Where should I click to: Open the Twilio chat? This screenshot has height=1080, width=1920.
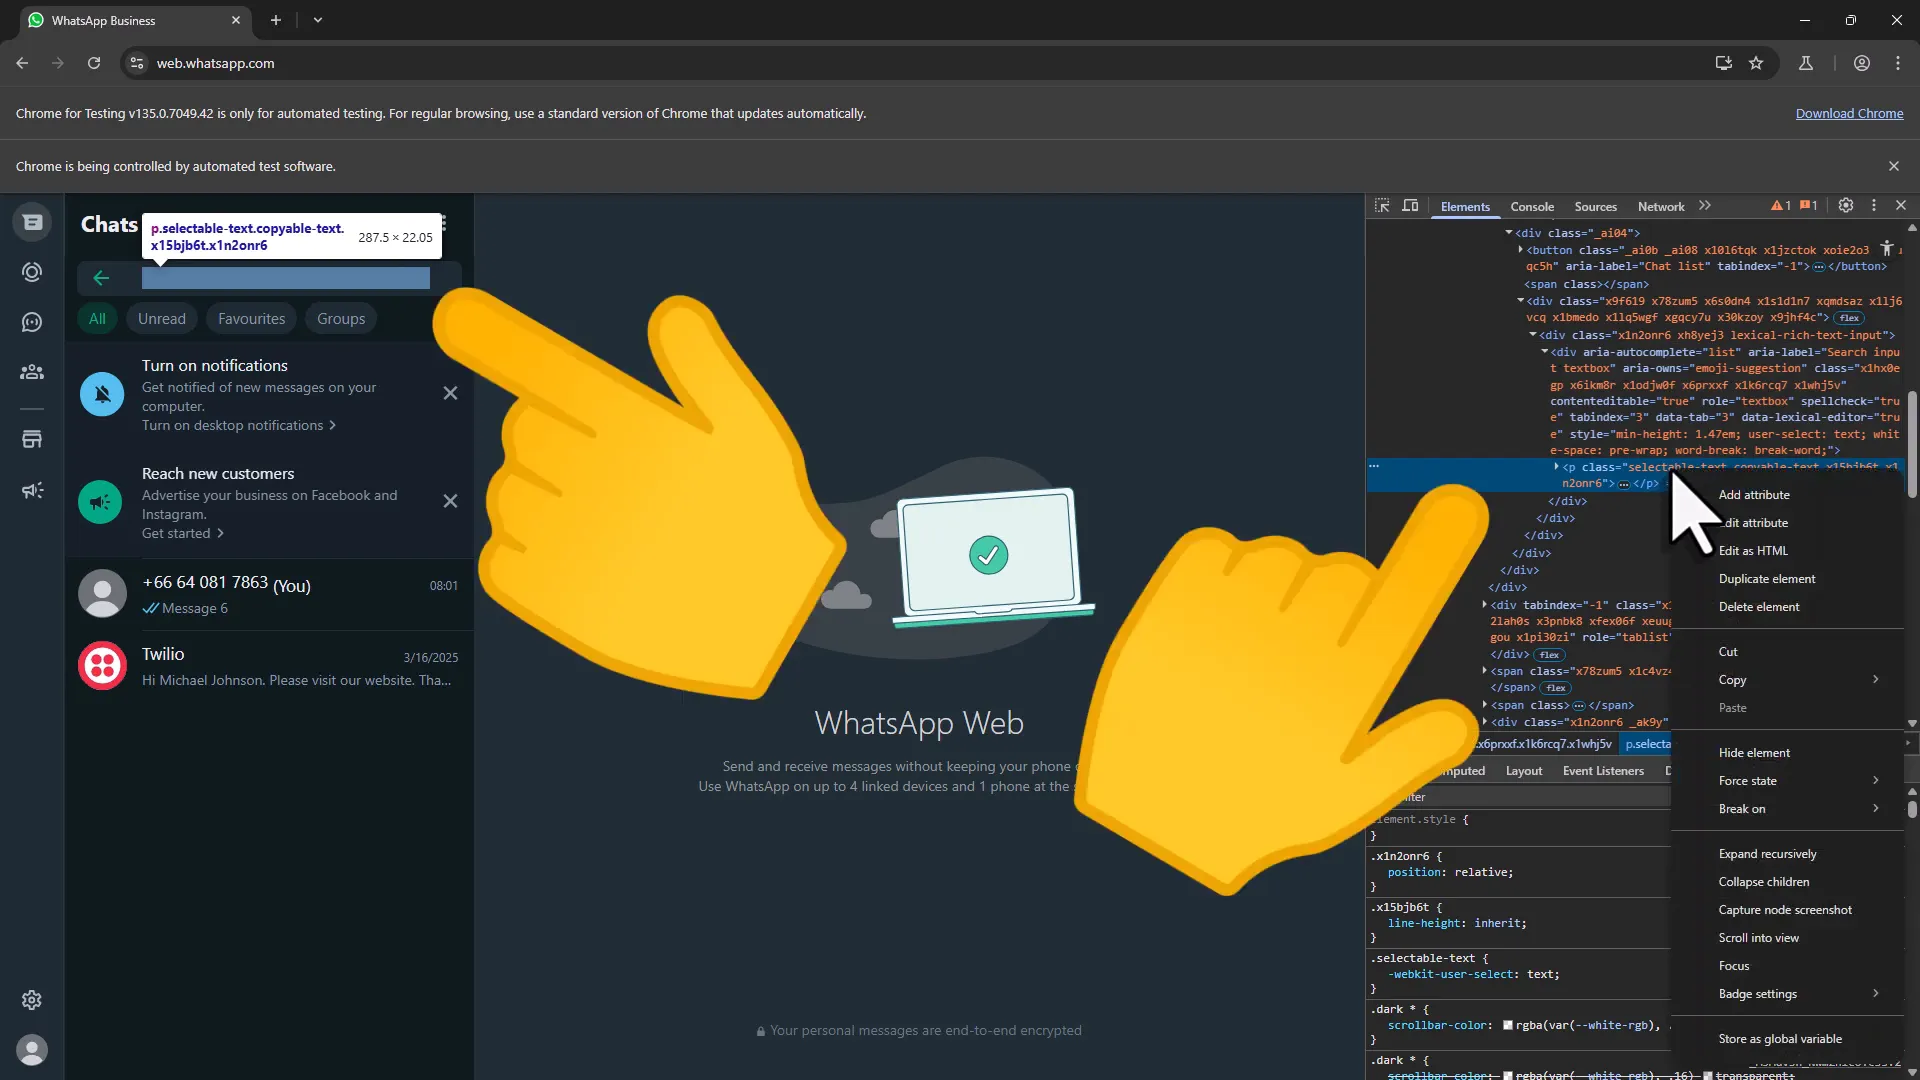(270, 666)
